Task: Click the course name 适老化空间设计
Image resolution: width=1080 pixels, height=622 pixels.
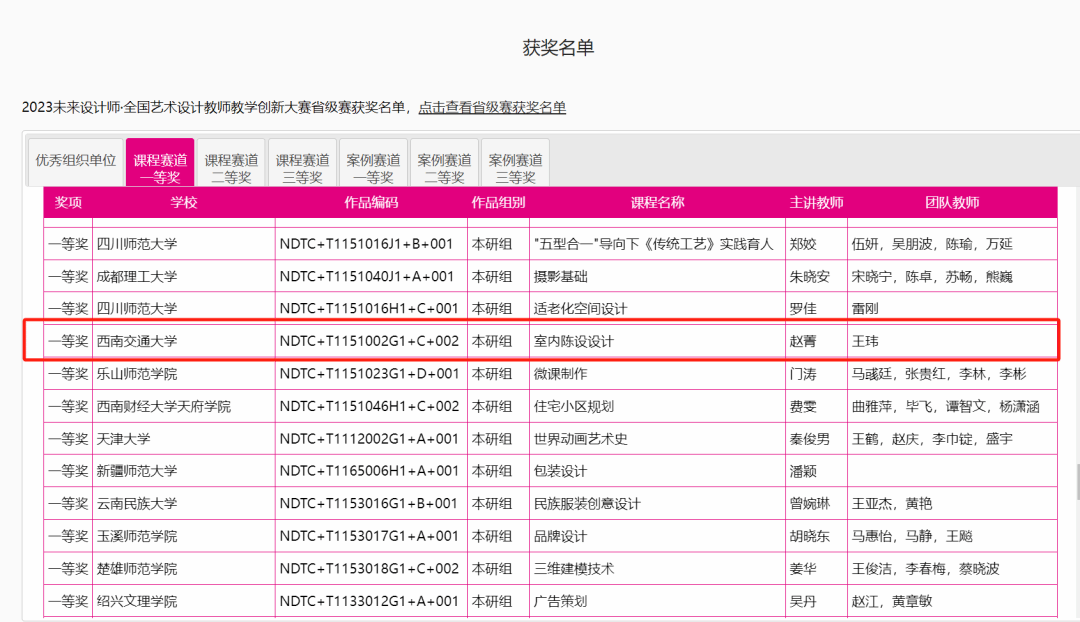Action: [x=581, y=309]
